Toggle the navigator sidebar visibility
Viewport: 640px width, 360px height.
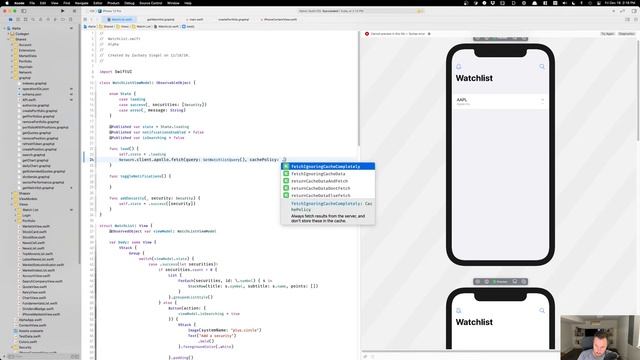tap(24, 11)
